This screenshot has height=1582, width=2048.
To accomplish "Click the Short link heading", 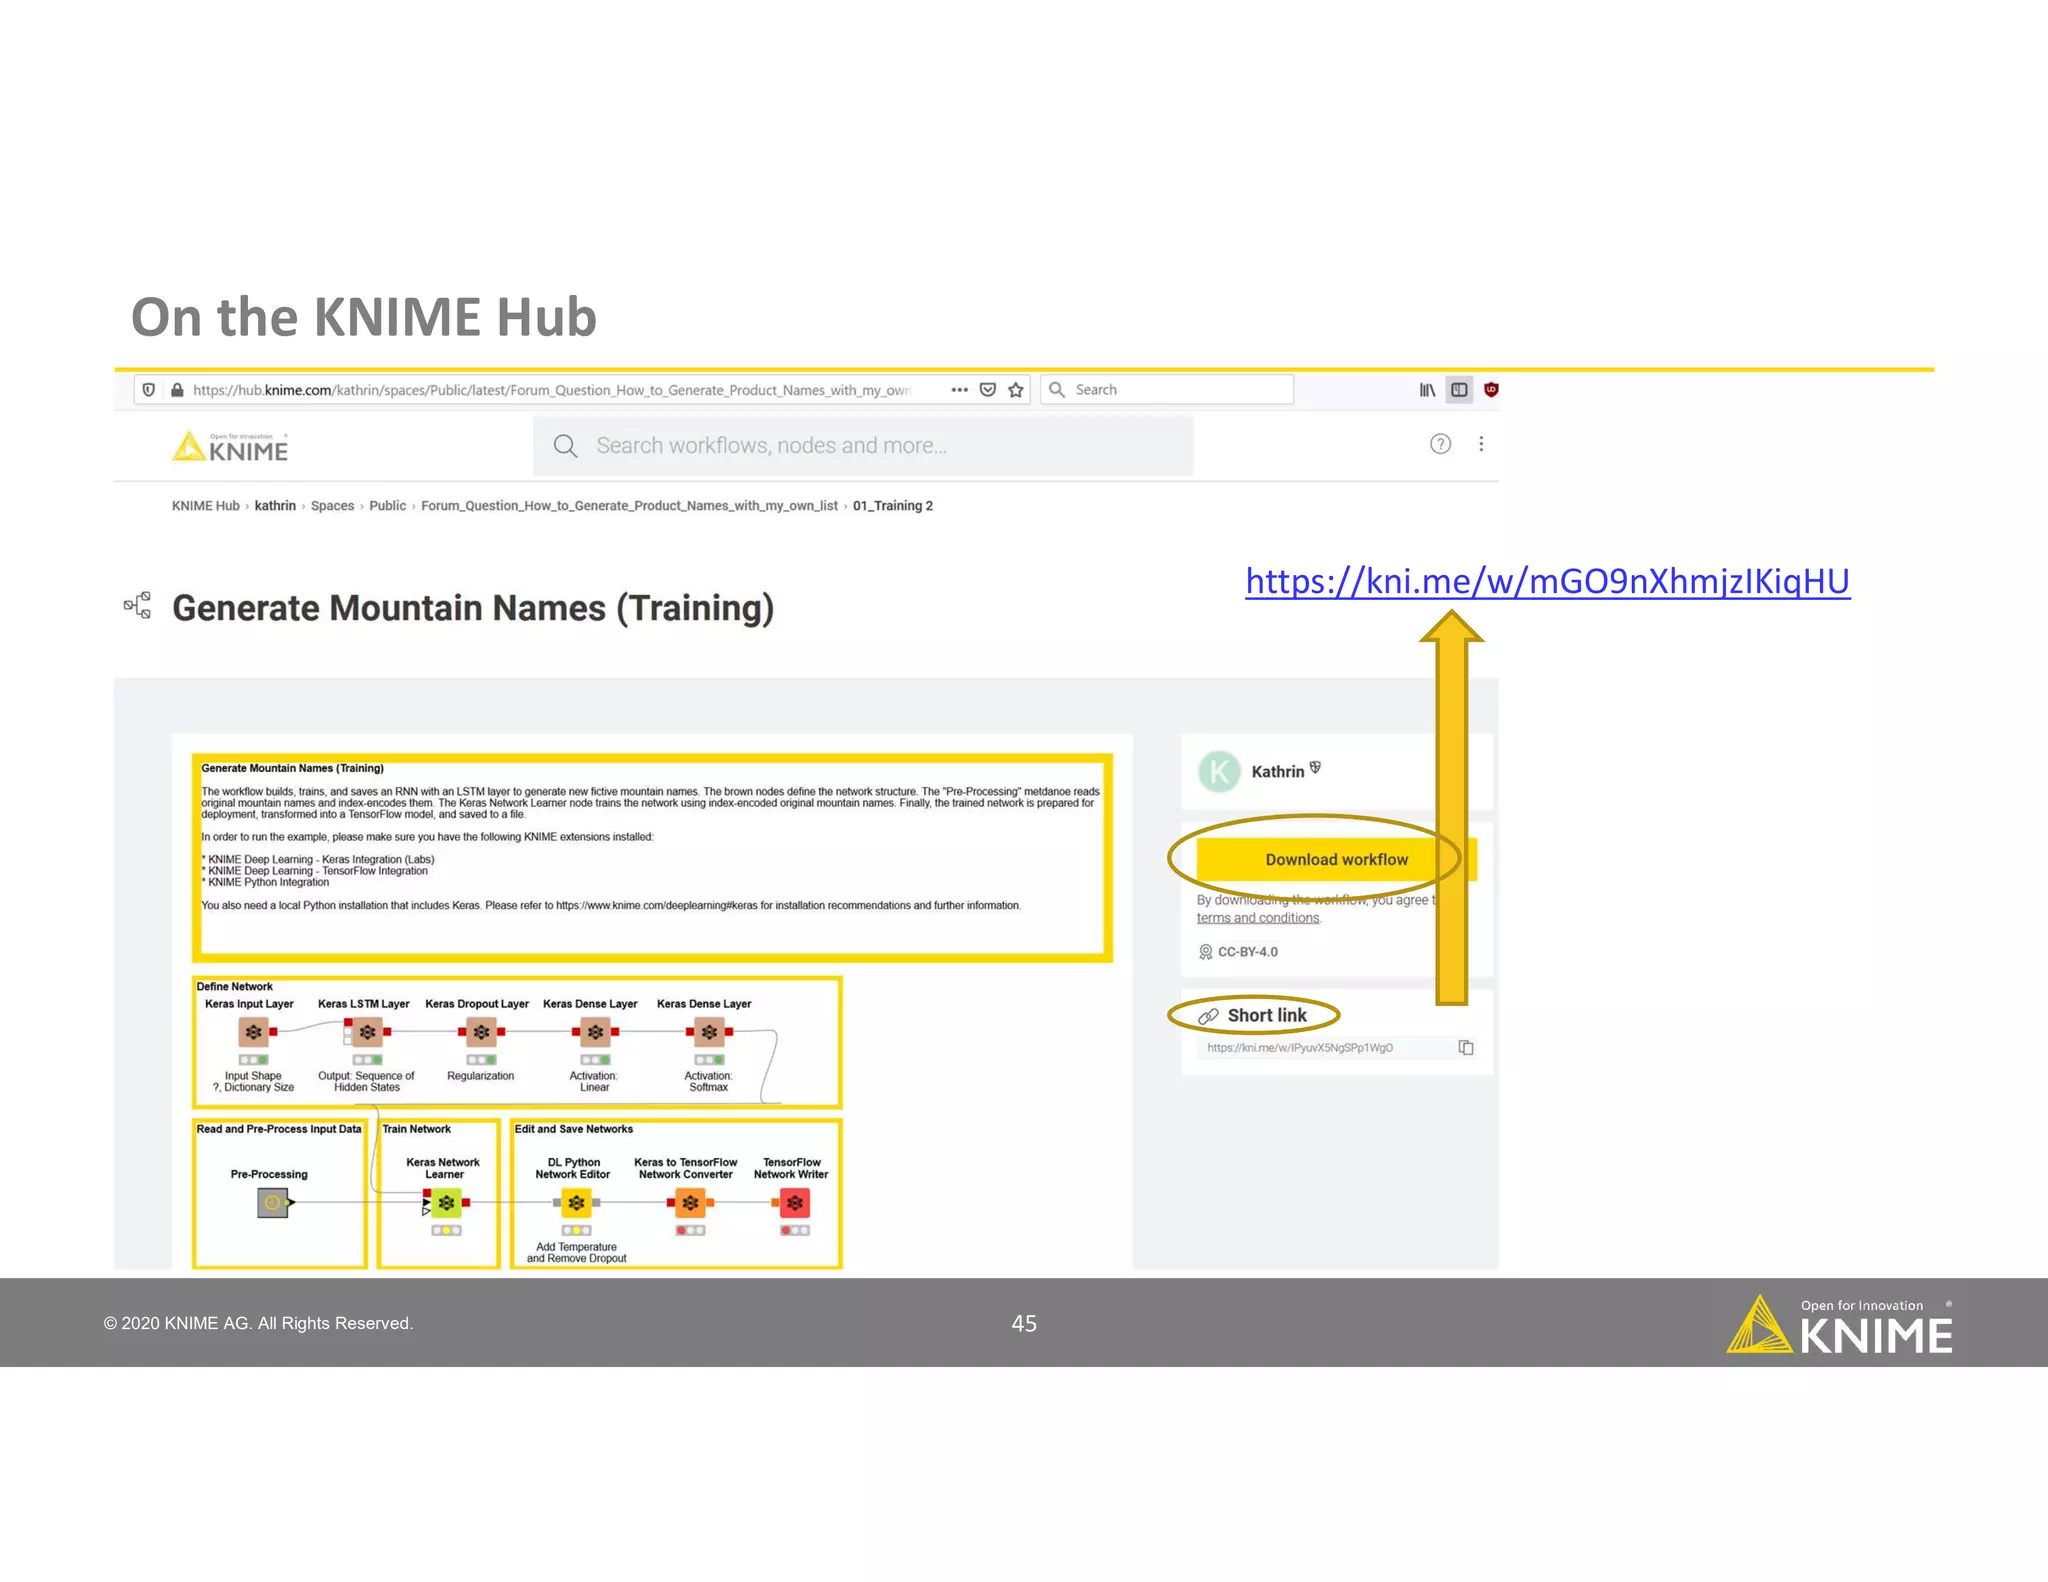I will click(1267, 1015).
